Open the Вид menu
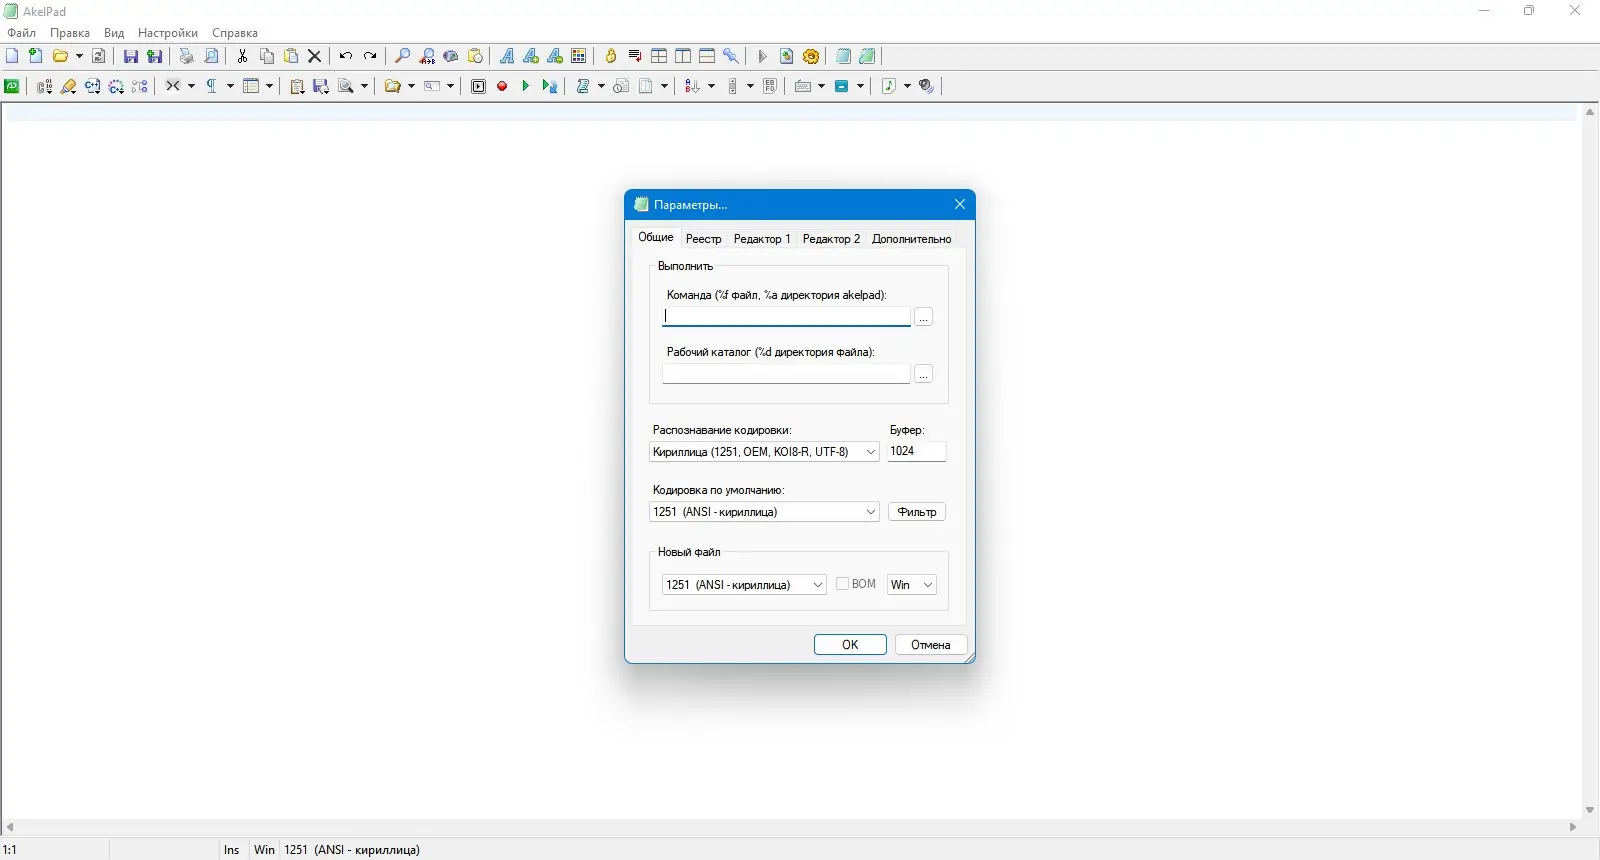The width and height of the screenshot is (1600, 860). point(114,33)
